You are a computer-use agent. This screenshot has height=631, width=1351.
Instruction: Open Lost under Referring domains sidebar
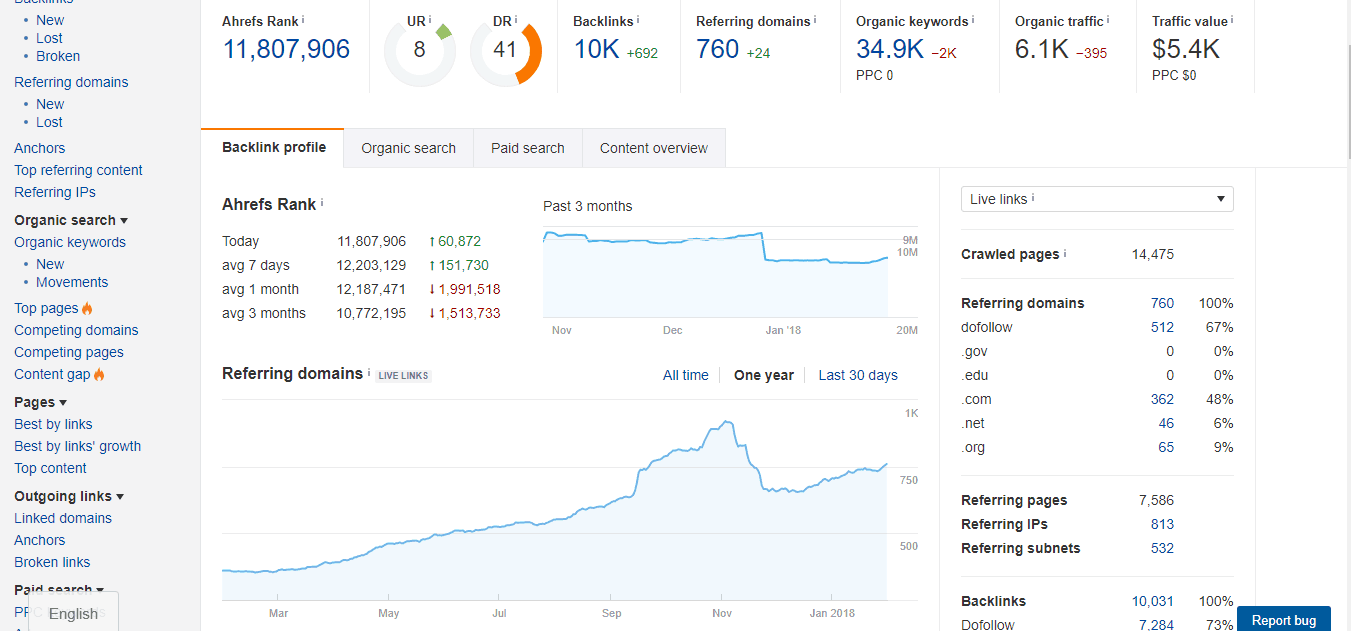point(49,122)
